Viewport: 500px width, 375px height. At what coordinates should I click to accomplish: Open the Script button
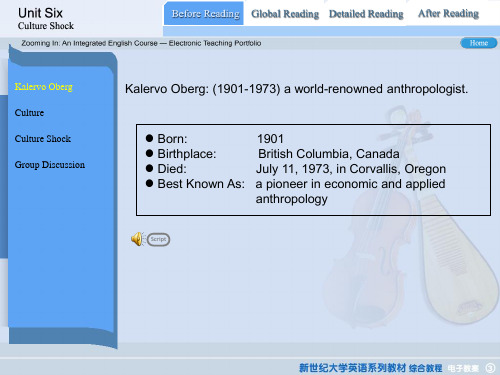(158, 239)
